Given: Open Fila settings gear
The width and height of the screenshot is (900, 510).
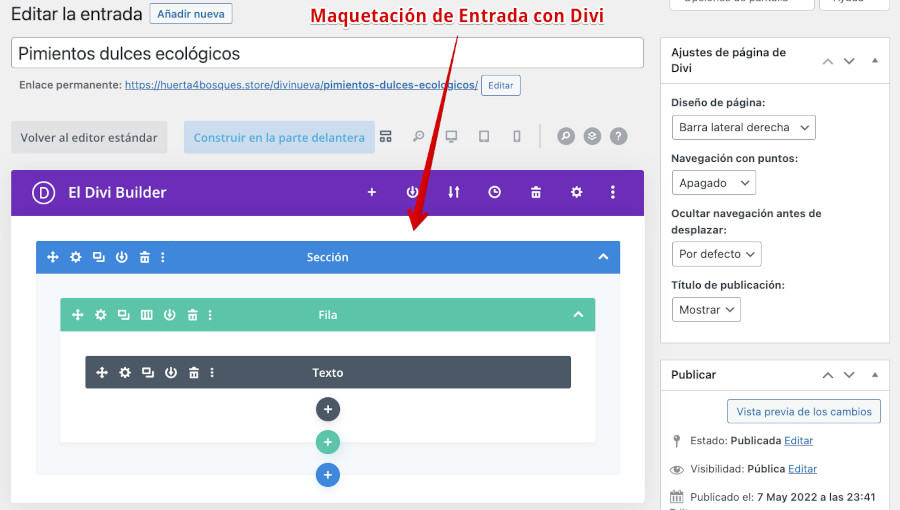Looking at the screenshot, I should [x=100, y=315].
